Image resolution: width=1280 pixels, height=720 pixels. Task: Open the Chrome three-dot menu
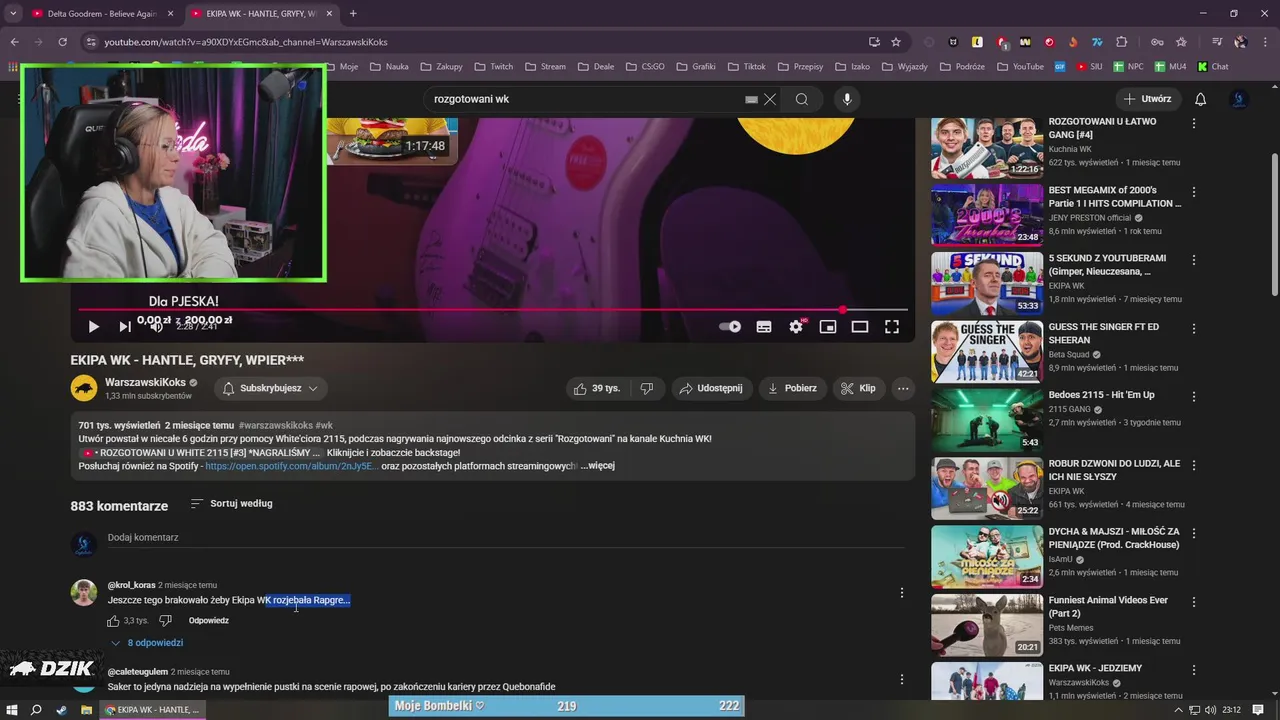(1267, 42)
